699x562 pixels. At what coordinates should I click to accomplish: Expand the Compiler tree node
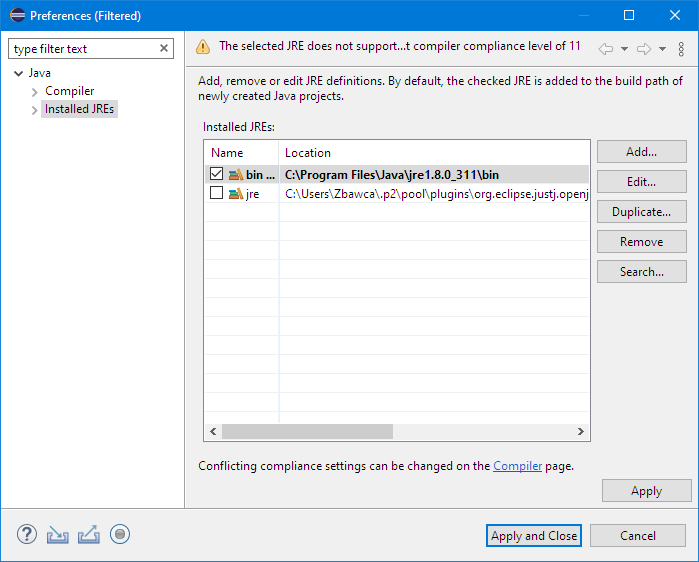(x=35, y=91)
